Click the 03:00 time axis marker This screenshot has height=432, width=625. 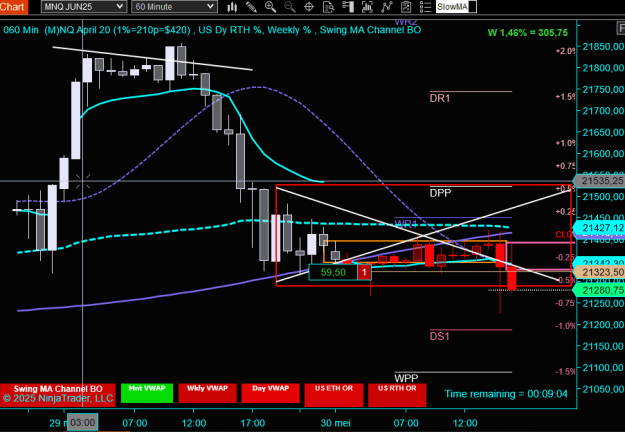83,422
